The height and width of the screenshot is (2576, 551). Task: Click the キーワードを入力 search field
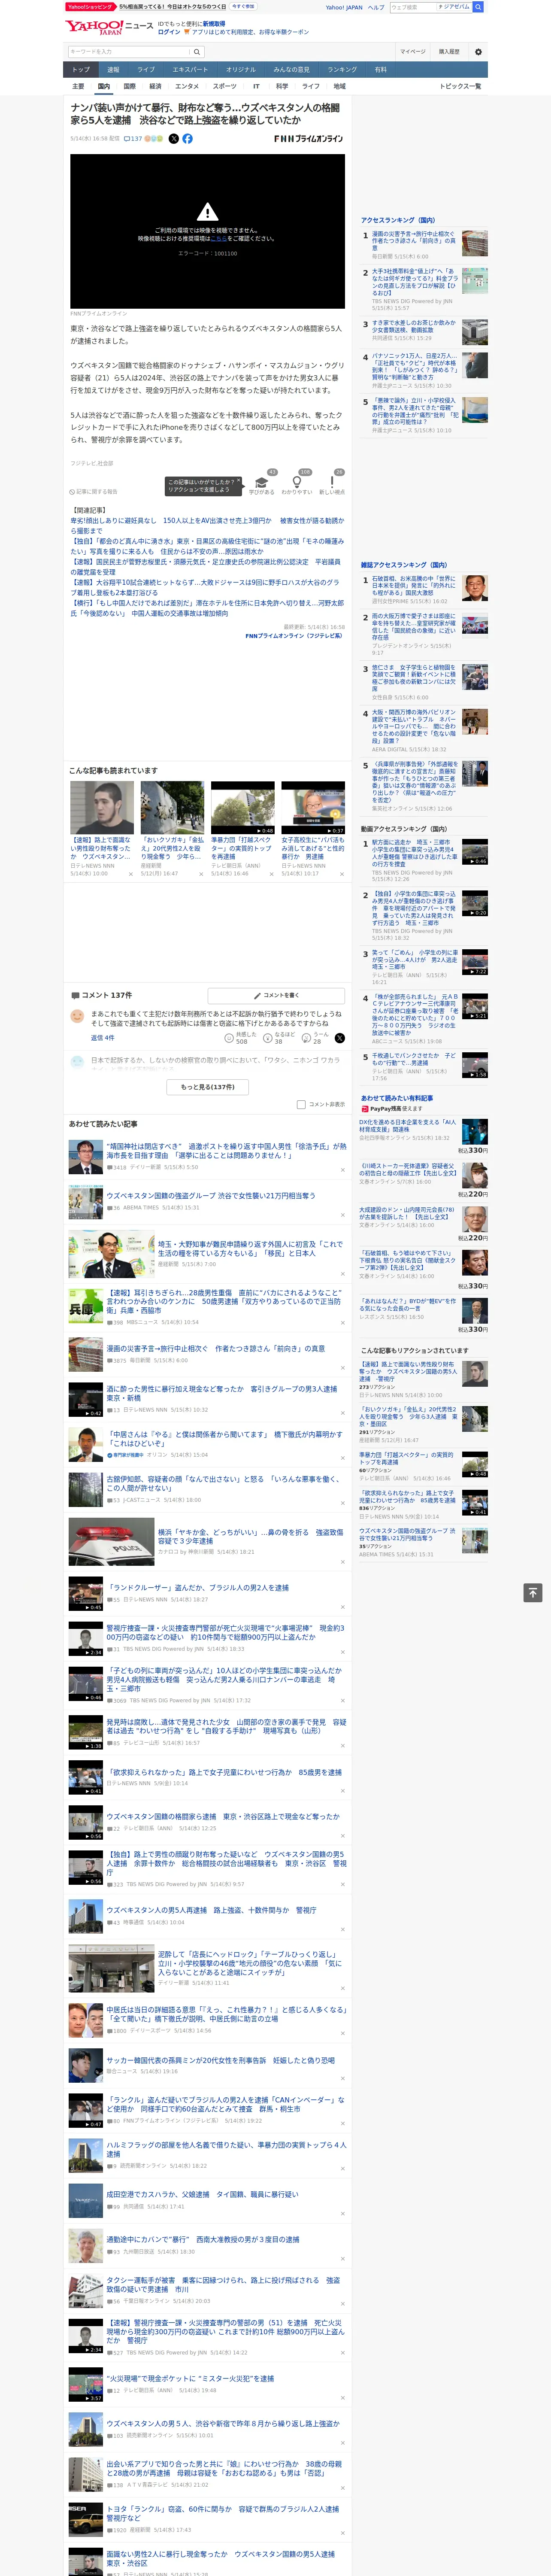point(128,52)
